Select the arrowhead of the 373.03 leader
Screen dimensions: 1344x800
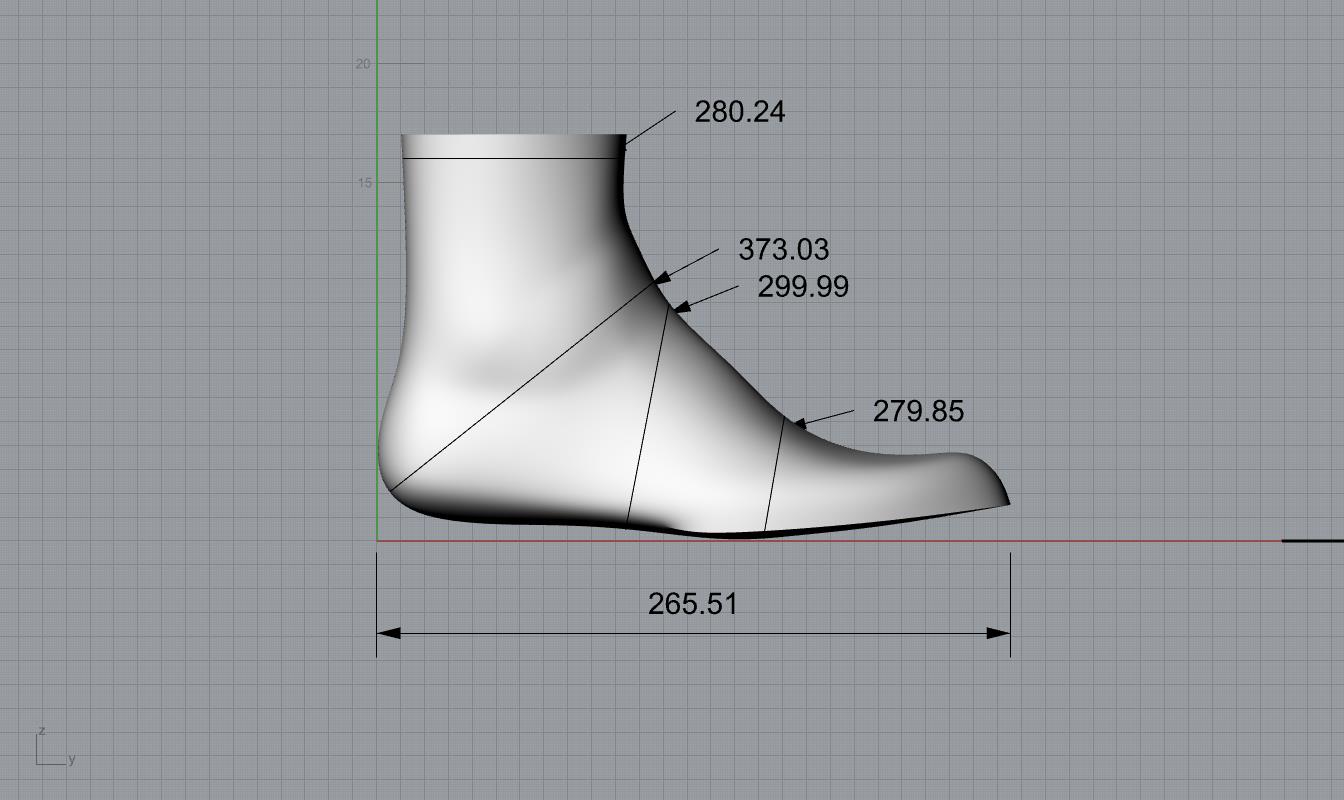pyautogui.click(x=664, y=278)
